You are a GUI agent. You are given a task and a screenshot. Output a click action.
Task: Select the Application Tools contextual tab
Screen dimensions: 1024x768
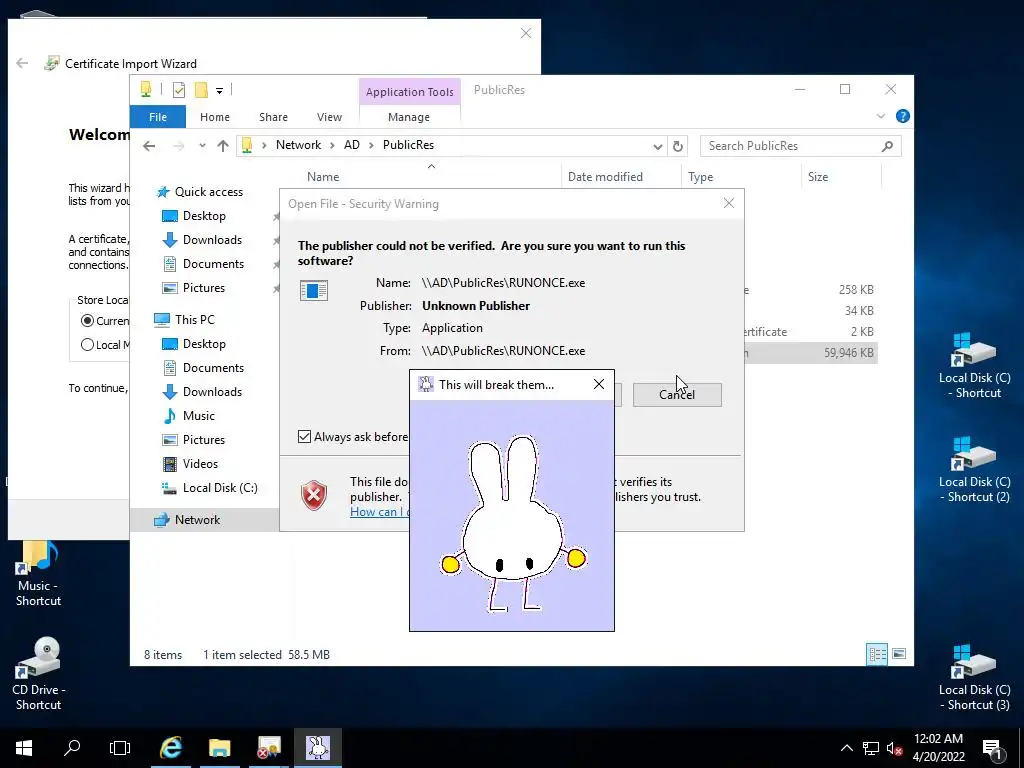point(409,92)
